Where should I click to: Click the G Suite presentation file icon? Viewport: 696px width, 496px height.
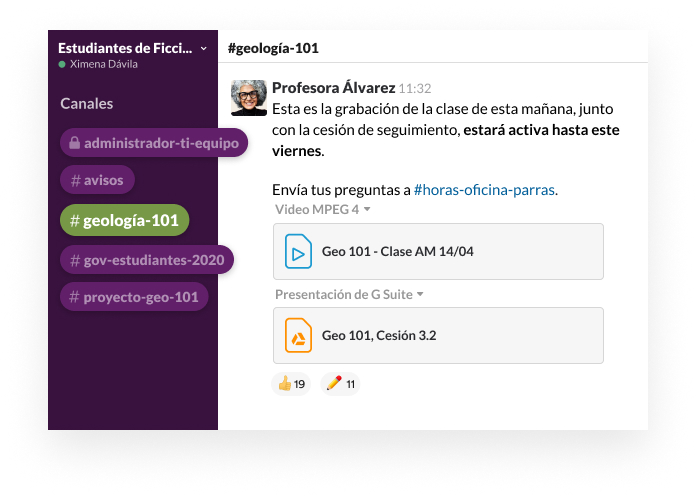(298, 336)
